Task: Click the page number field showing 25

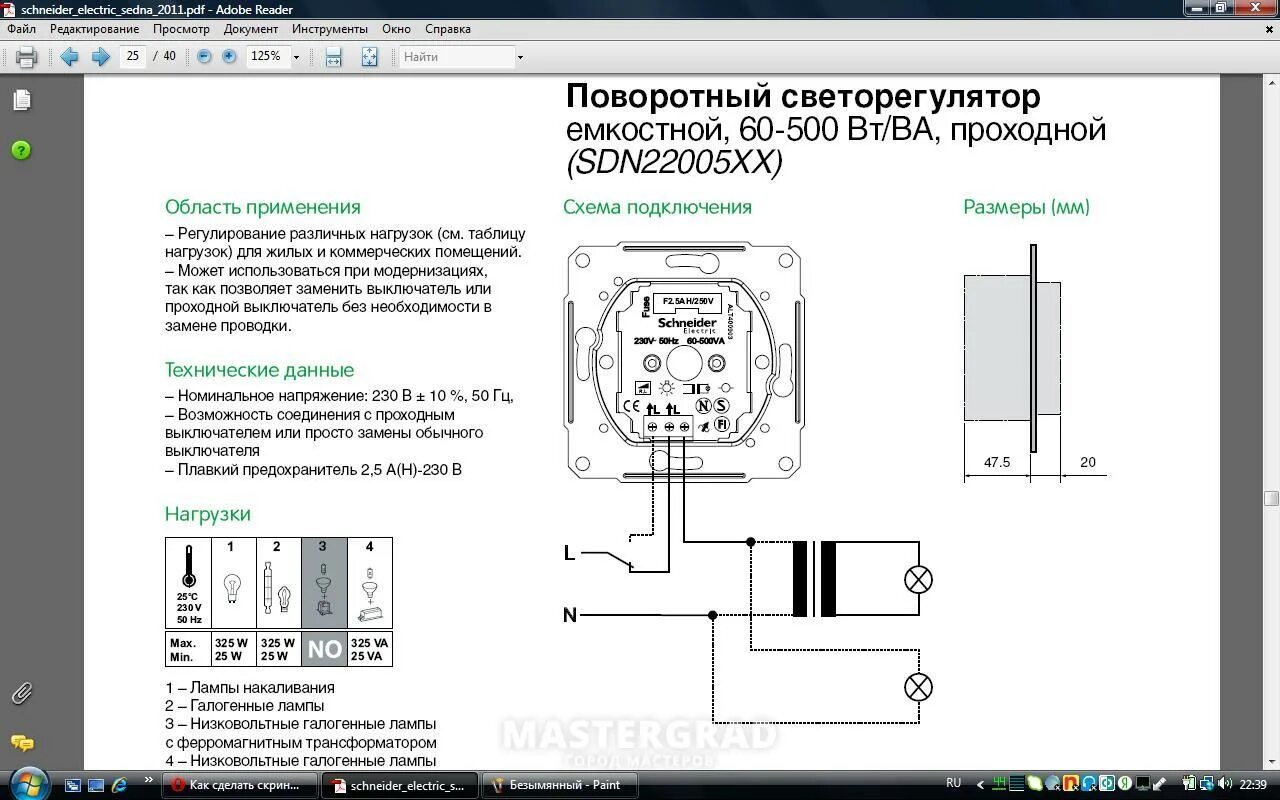Action: [133, 56]
